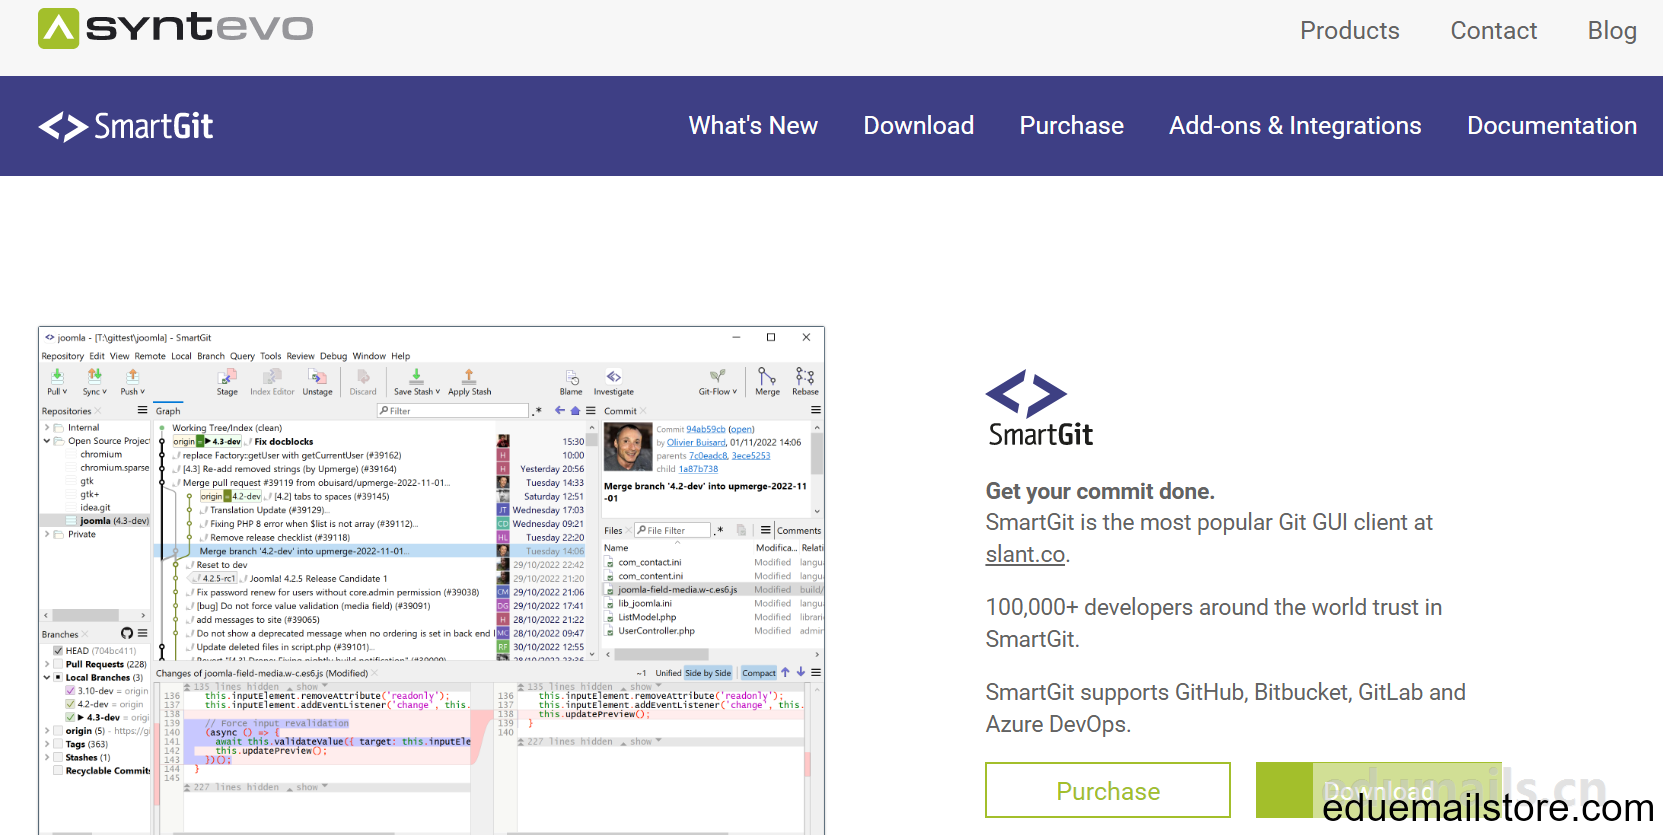Click the Graph Filter input field

coord(452,411)
